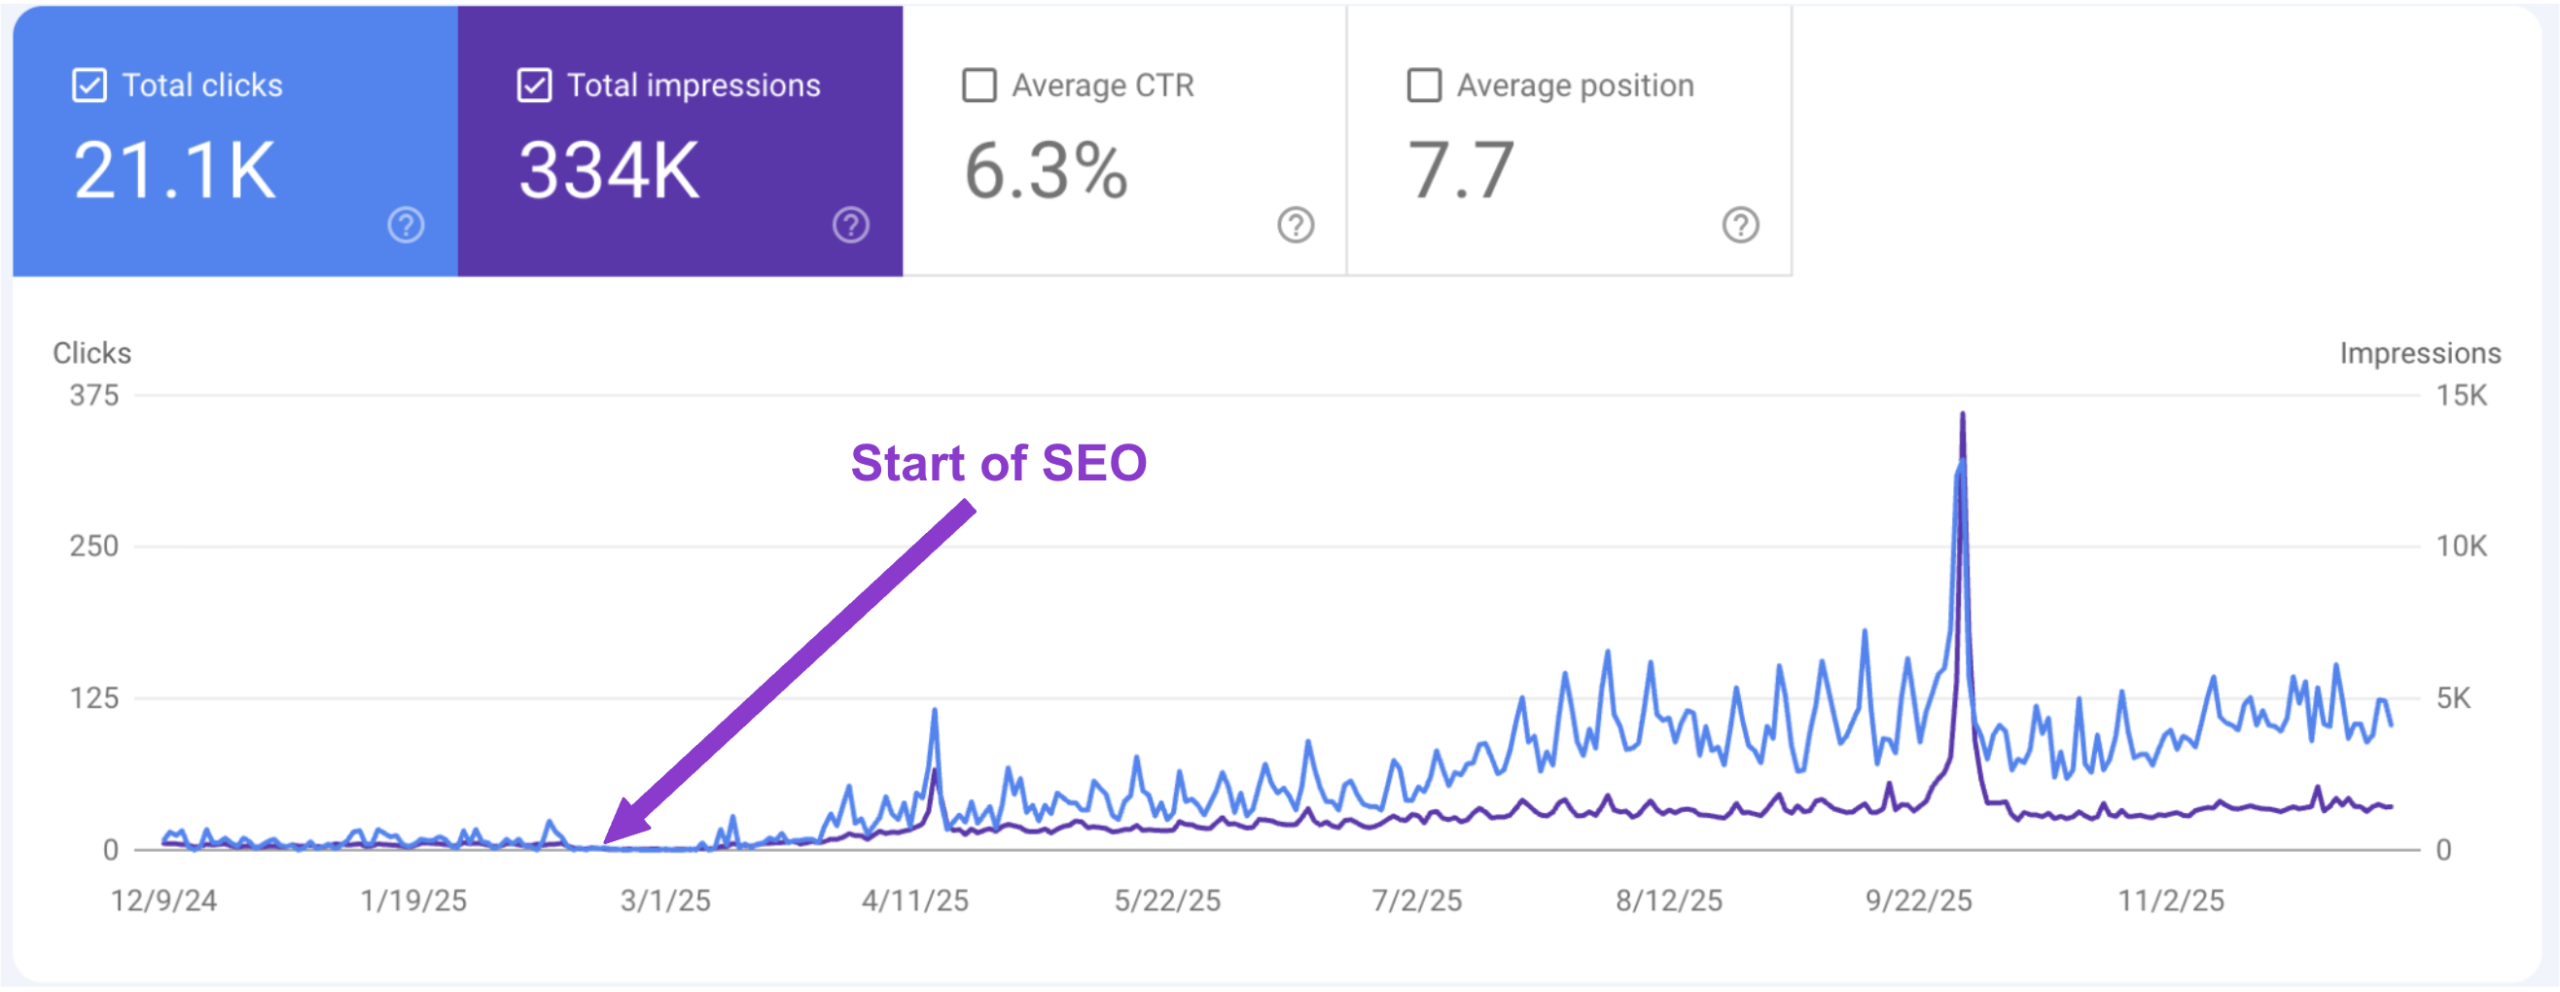Enable the Average CTR checkbox
This screenshot has height=992, width=2560.
point(979,86)
